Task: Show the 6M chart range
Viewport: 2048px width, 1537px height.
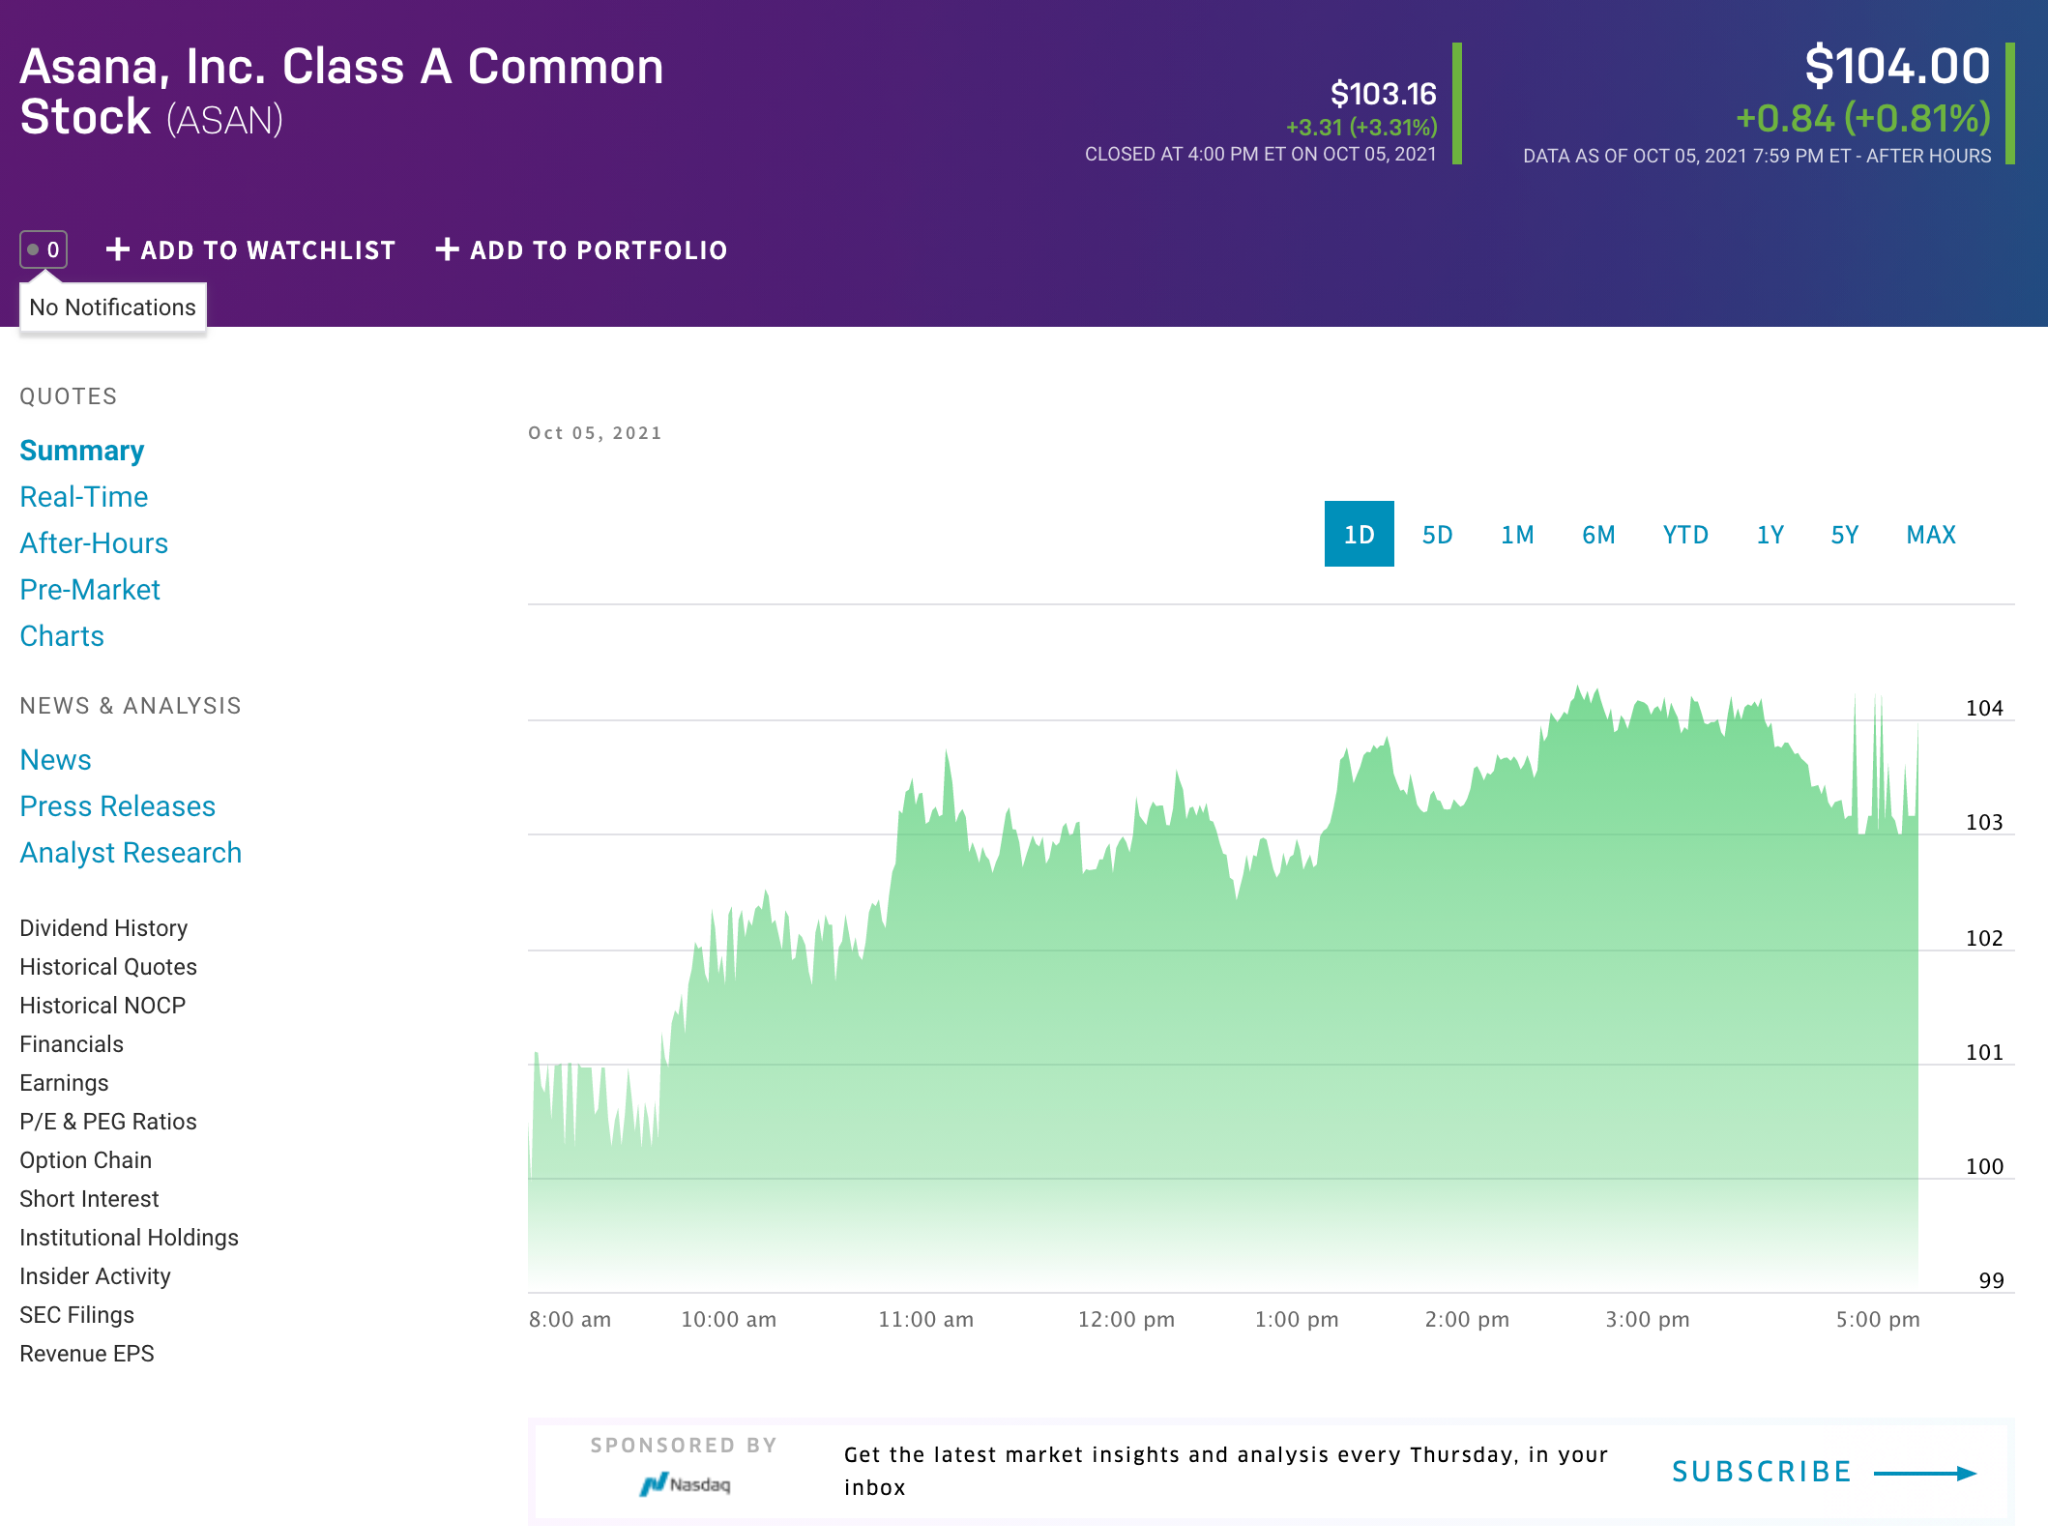Action: pyautogui.click(x=1598, y=535)
